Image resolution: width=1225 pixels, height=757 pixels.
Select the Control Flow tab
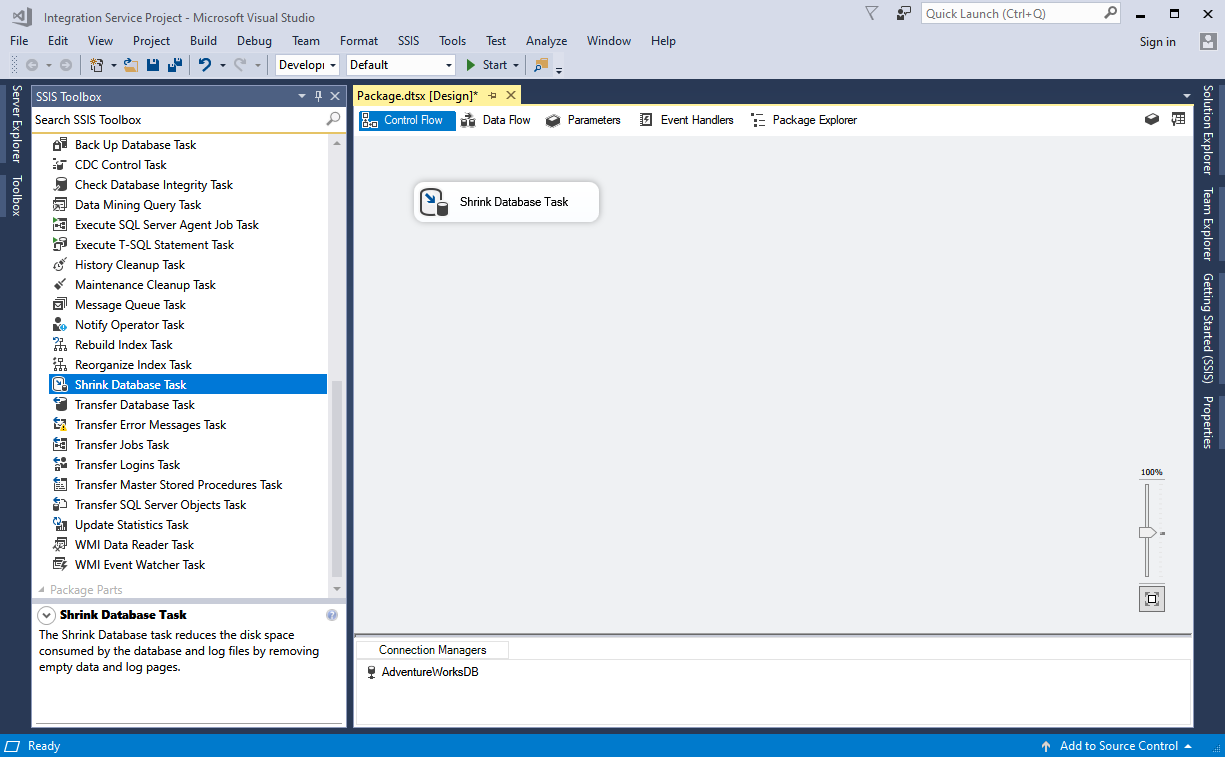407,120
